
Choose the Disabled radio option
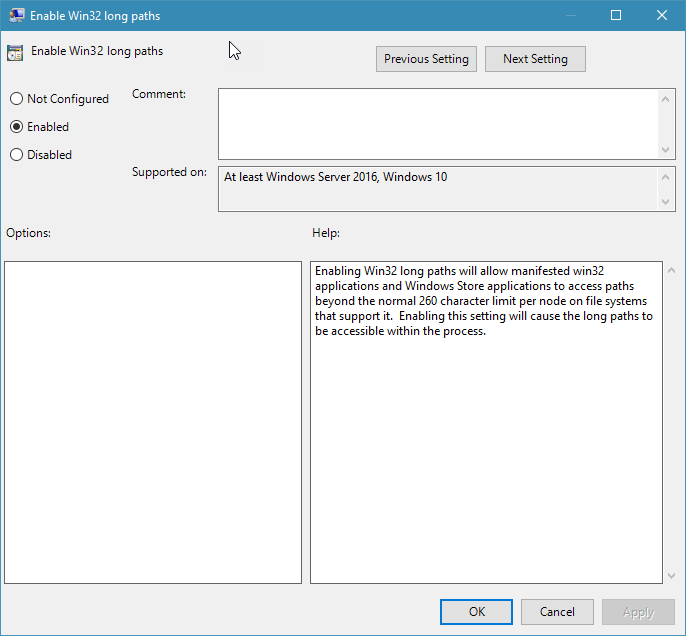(16, 155)
